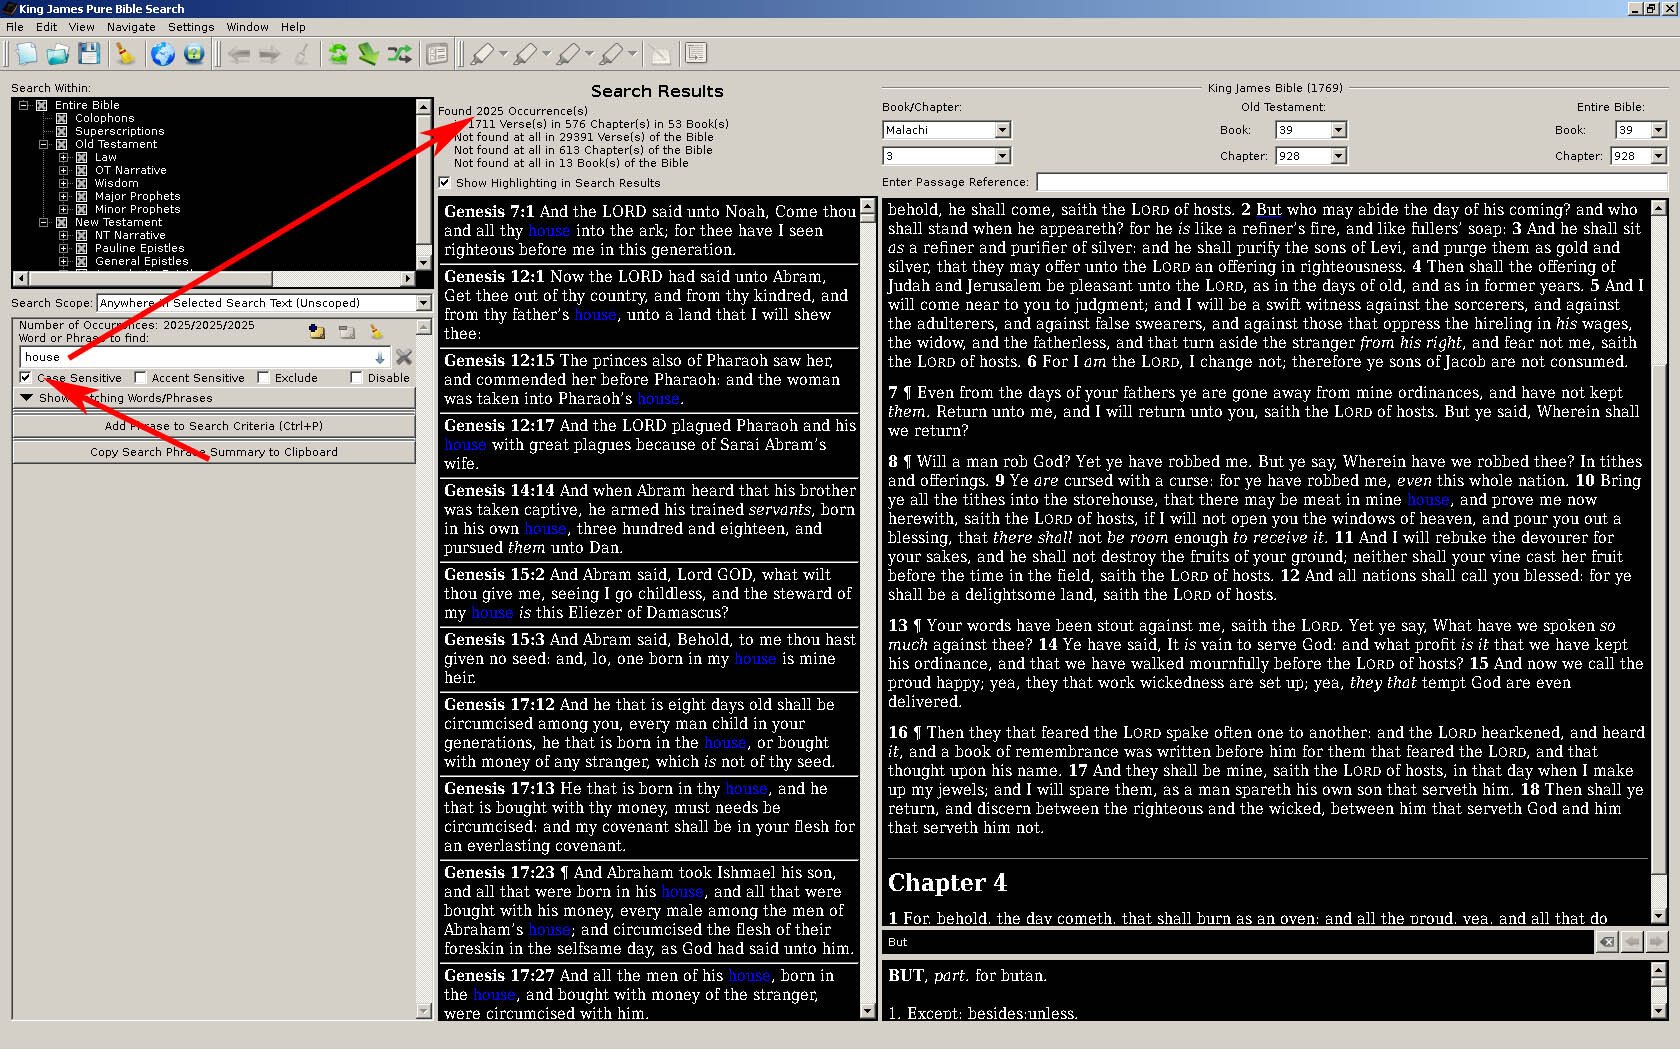Click the Enter Passage Reference input field
This screenshot has height=1050, width=1680.
pos(1350,182)
